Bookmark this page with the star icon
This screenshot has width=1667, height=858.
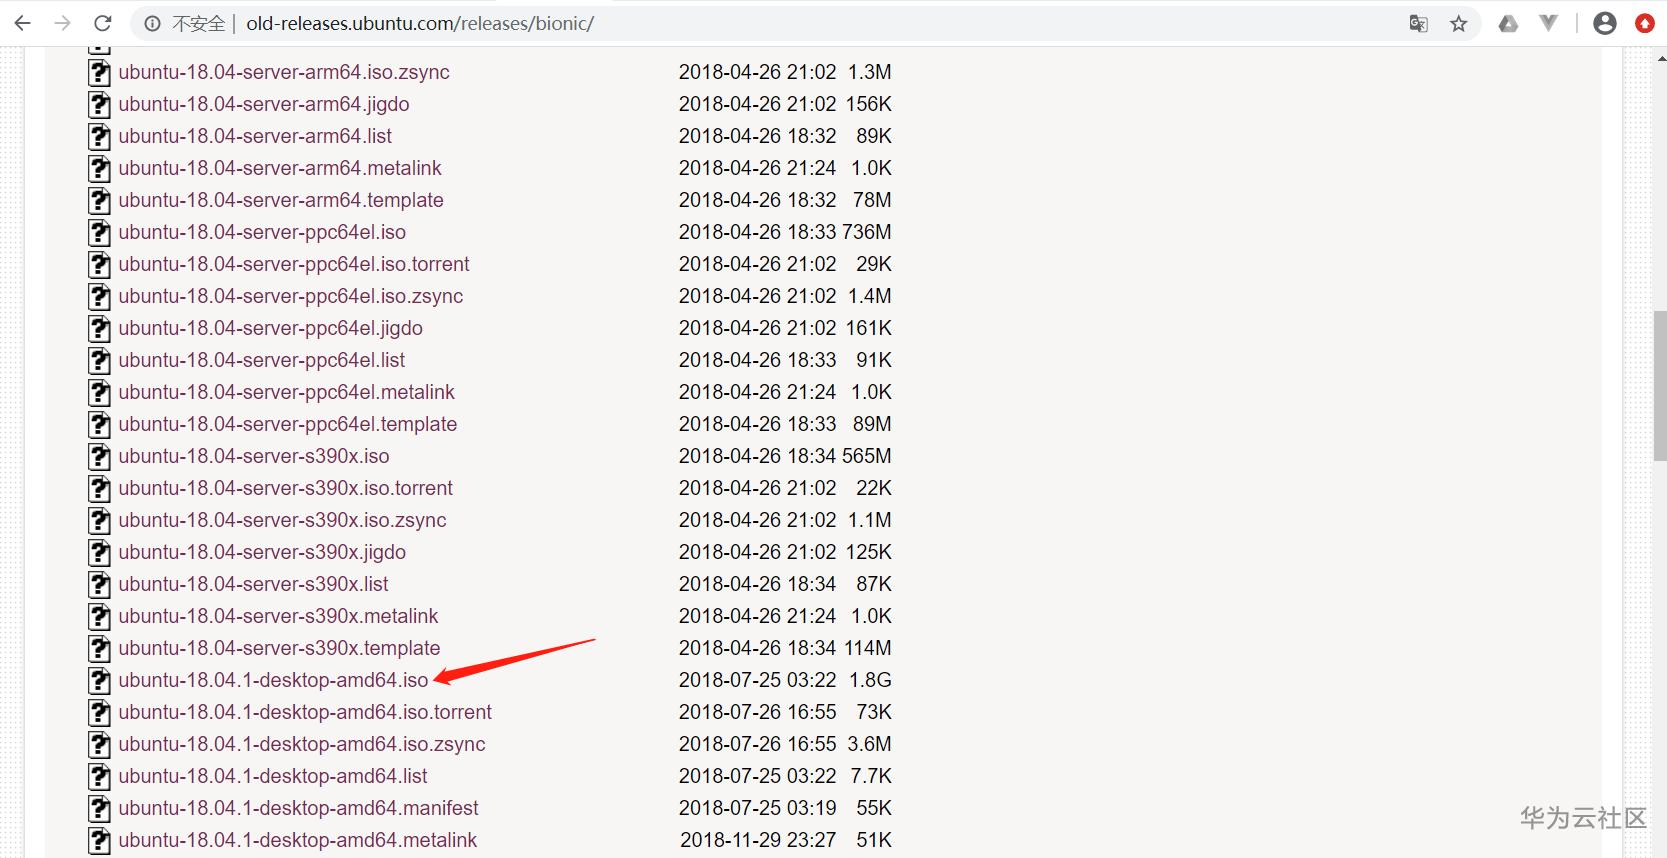click(1459, 24)
